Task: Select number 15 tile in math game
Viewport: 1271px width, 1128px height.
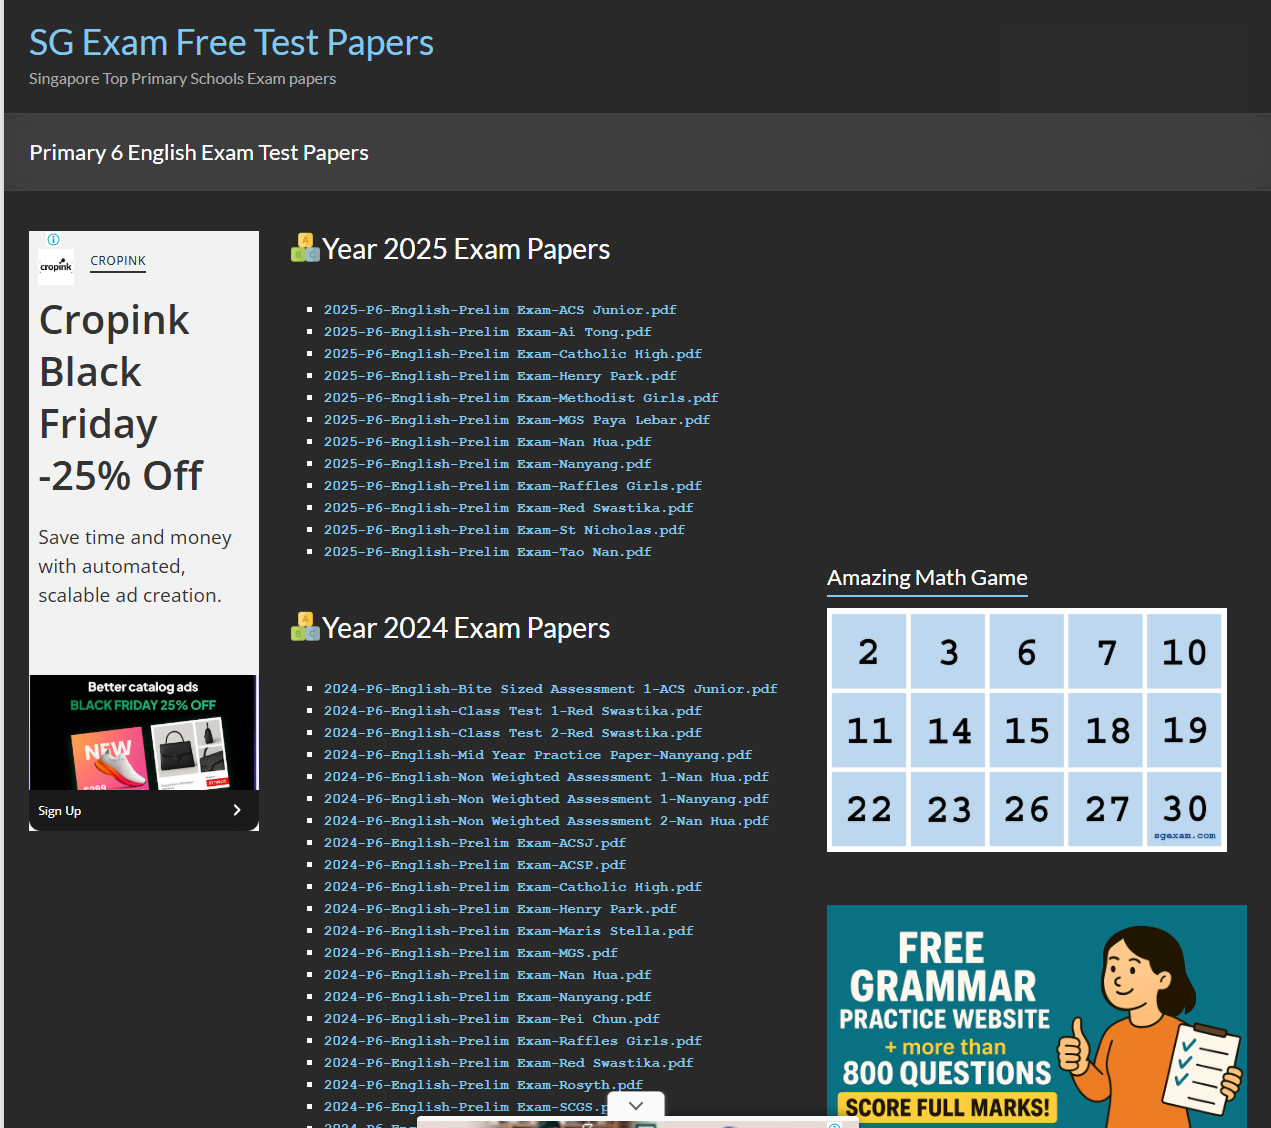Action: (1027, 731)
